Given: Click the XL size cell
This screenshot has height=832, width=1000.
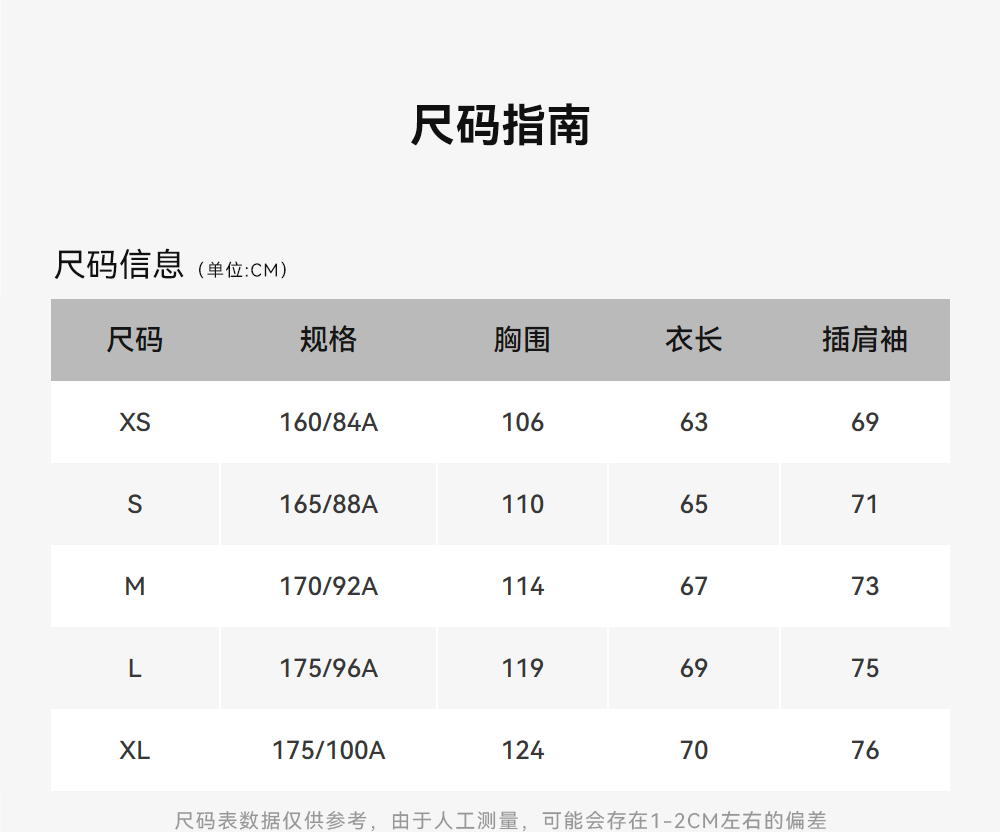Looking at the screenshot, I should pos(135,750).
